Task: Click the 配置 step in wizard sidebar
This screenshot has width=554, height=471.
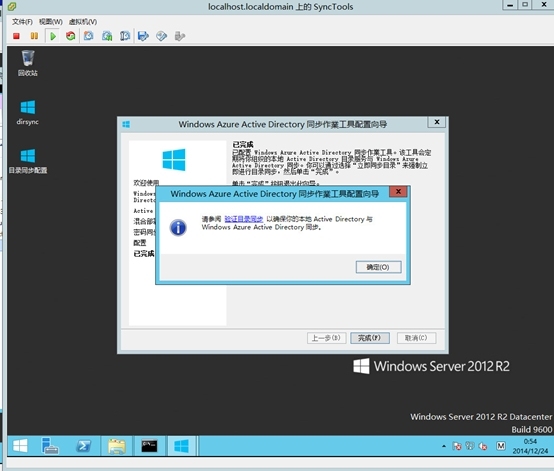Action: click(x=140, y=243)
